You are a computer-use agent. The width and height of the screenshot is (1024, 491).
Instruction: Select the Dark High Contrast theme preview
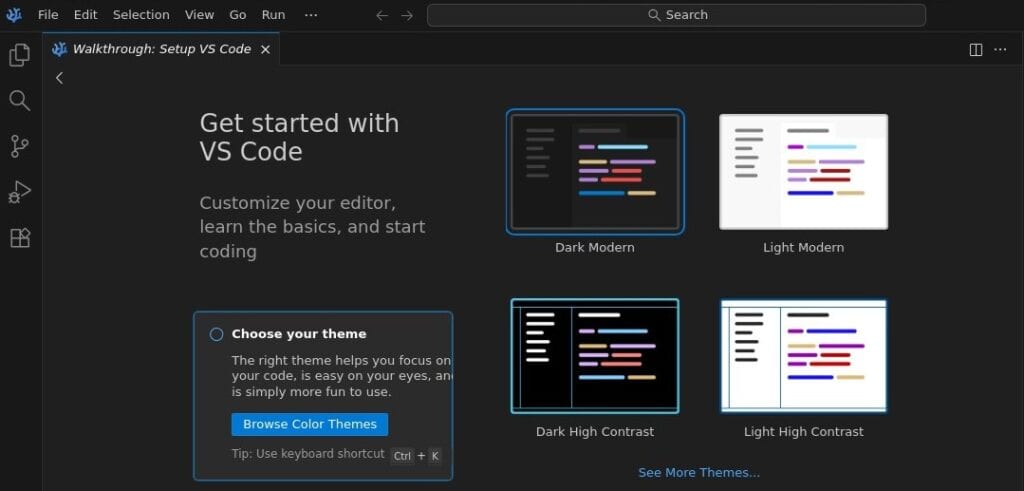pyautogui.click(x=595, y=356)
